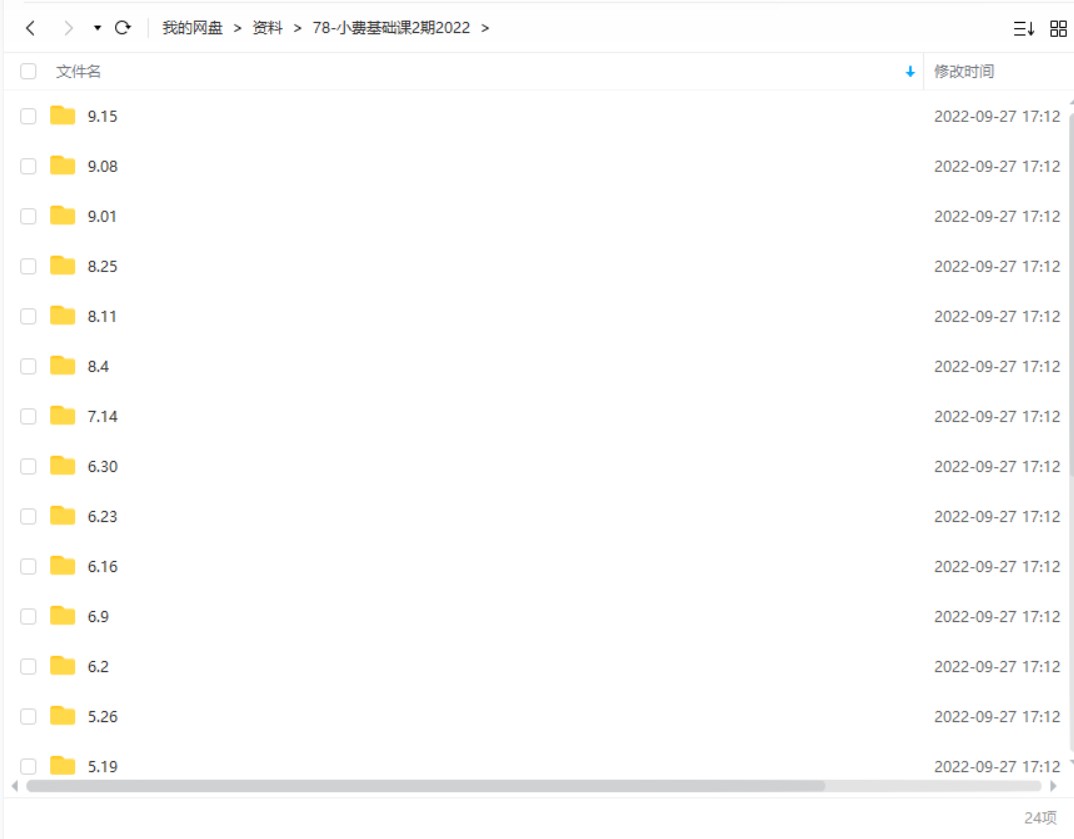Click folder icon for 8.4
1074x839 pixels.
[x=62, y=365]
